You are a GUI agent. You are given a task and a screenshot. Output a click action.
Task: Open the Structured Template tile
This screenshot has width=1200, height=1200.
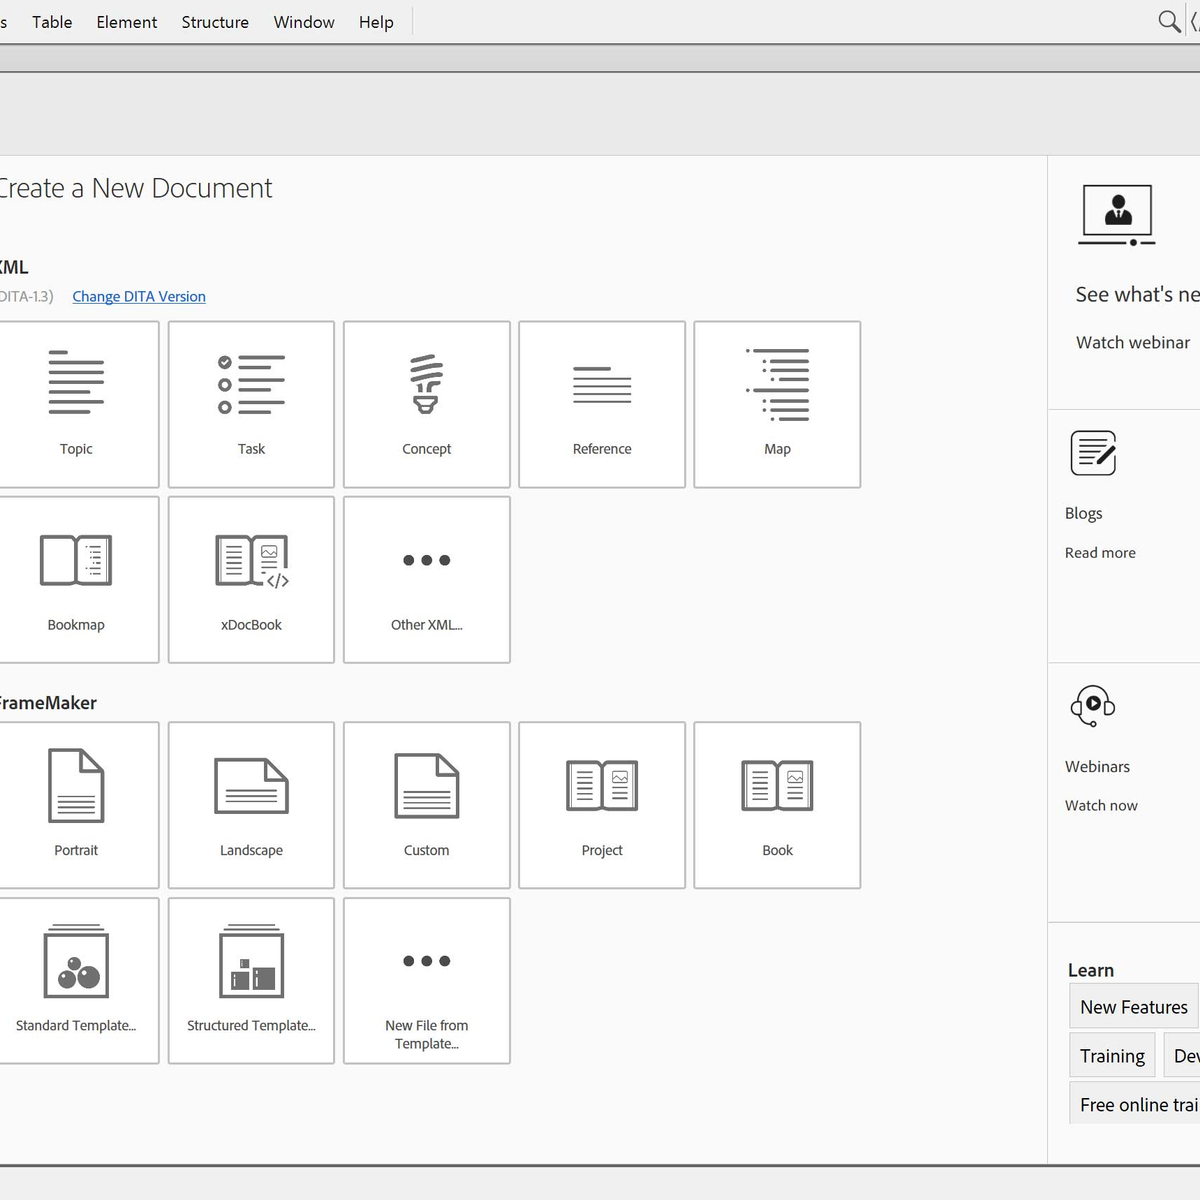pos(251,981)
